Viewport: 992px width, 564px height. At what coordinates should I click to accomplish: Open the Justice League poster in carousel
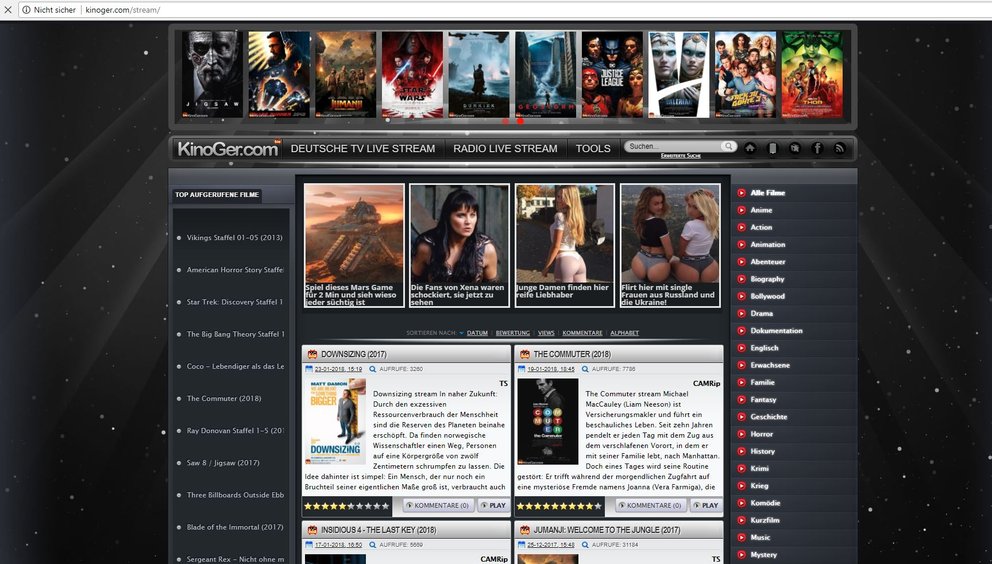pos(612,75)
